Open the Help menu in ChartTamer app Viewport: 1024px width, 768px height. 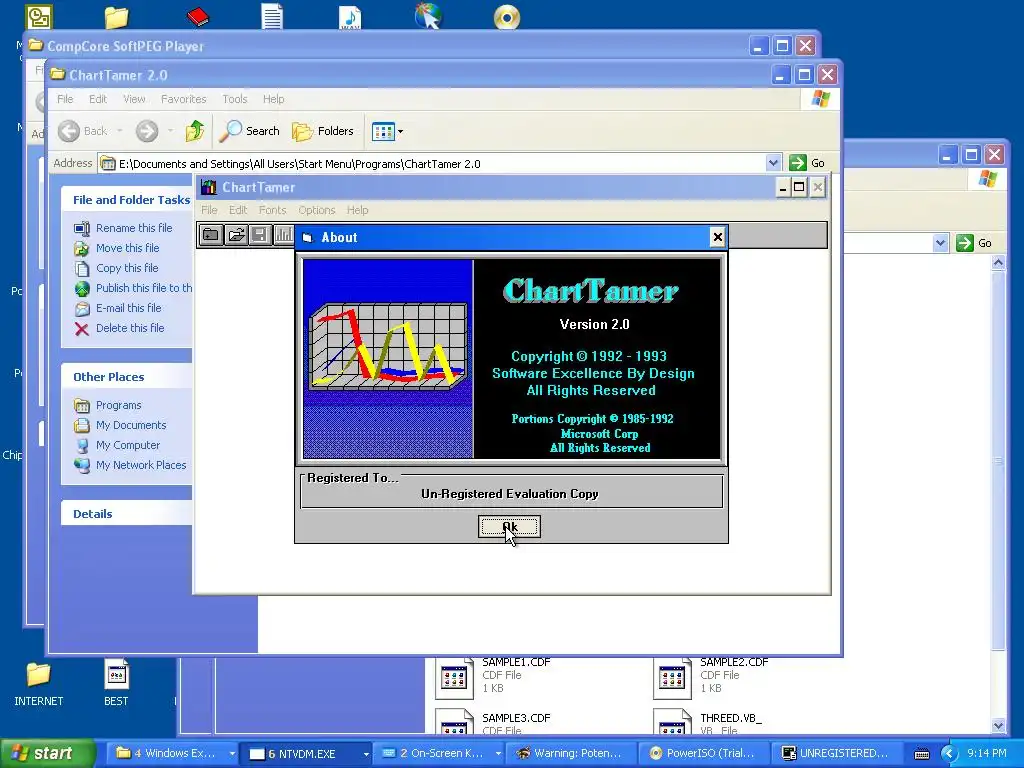[x=357, y=210]
